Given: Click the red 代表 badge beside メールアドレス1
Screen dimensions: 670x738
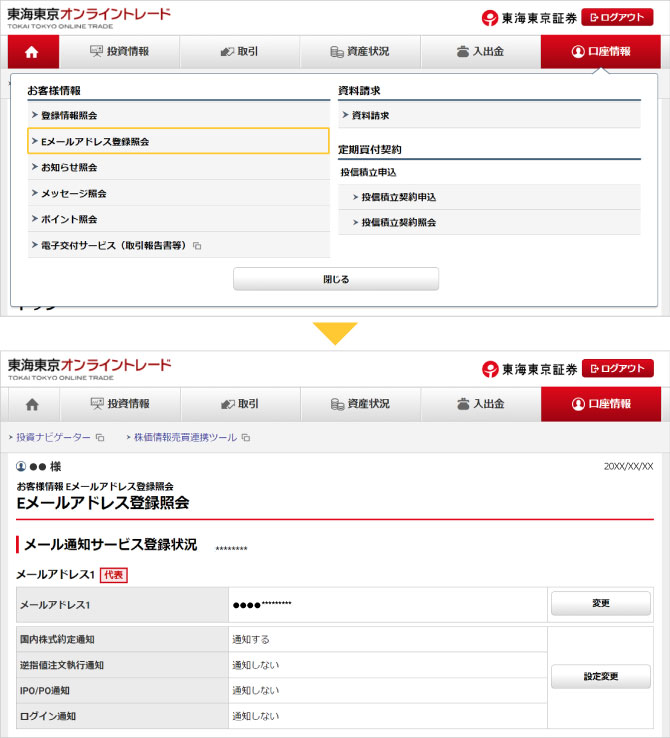Looking at the screenshot, I should coord(114,575).
